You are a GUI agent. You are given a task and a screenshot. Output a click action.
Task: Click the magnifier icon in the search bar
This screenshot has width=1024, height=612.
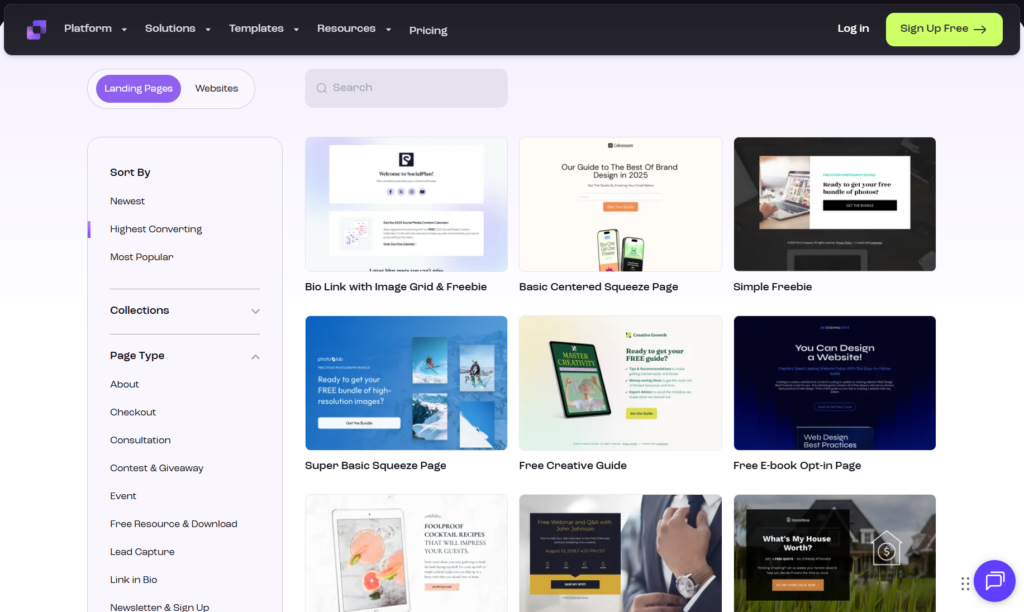324,88
